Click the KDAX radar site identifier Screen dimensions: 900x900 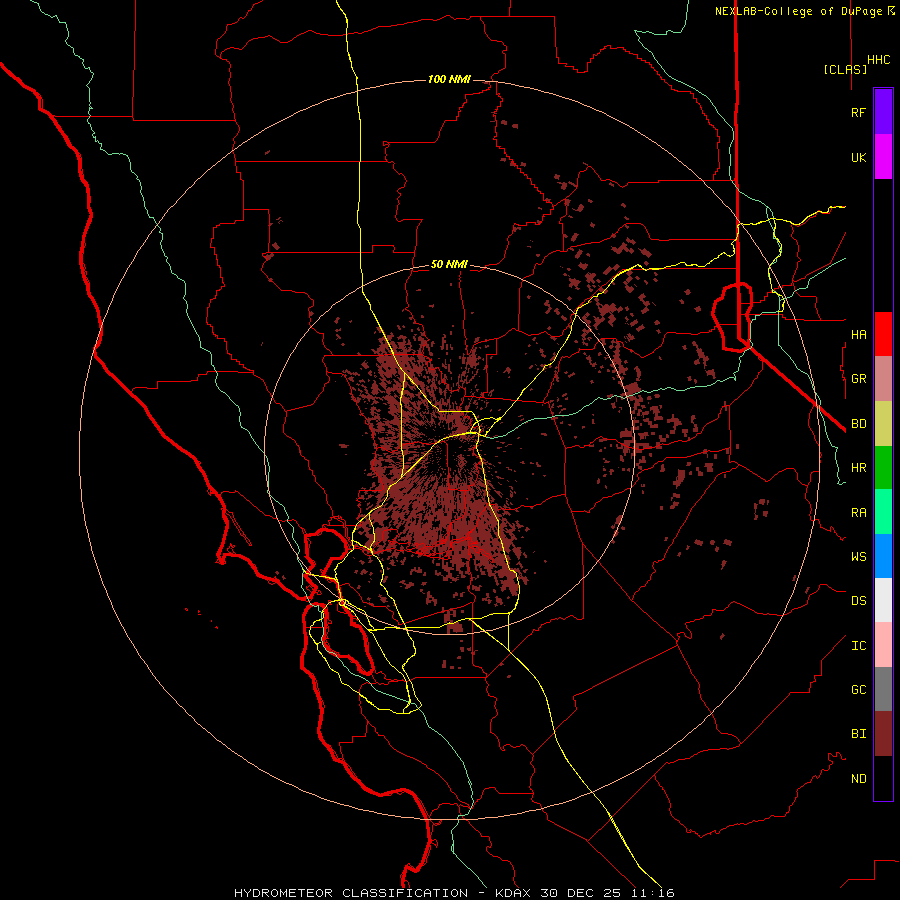tap(515, 893)
